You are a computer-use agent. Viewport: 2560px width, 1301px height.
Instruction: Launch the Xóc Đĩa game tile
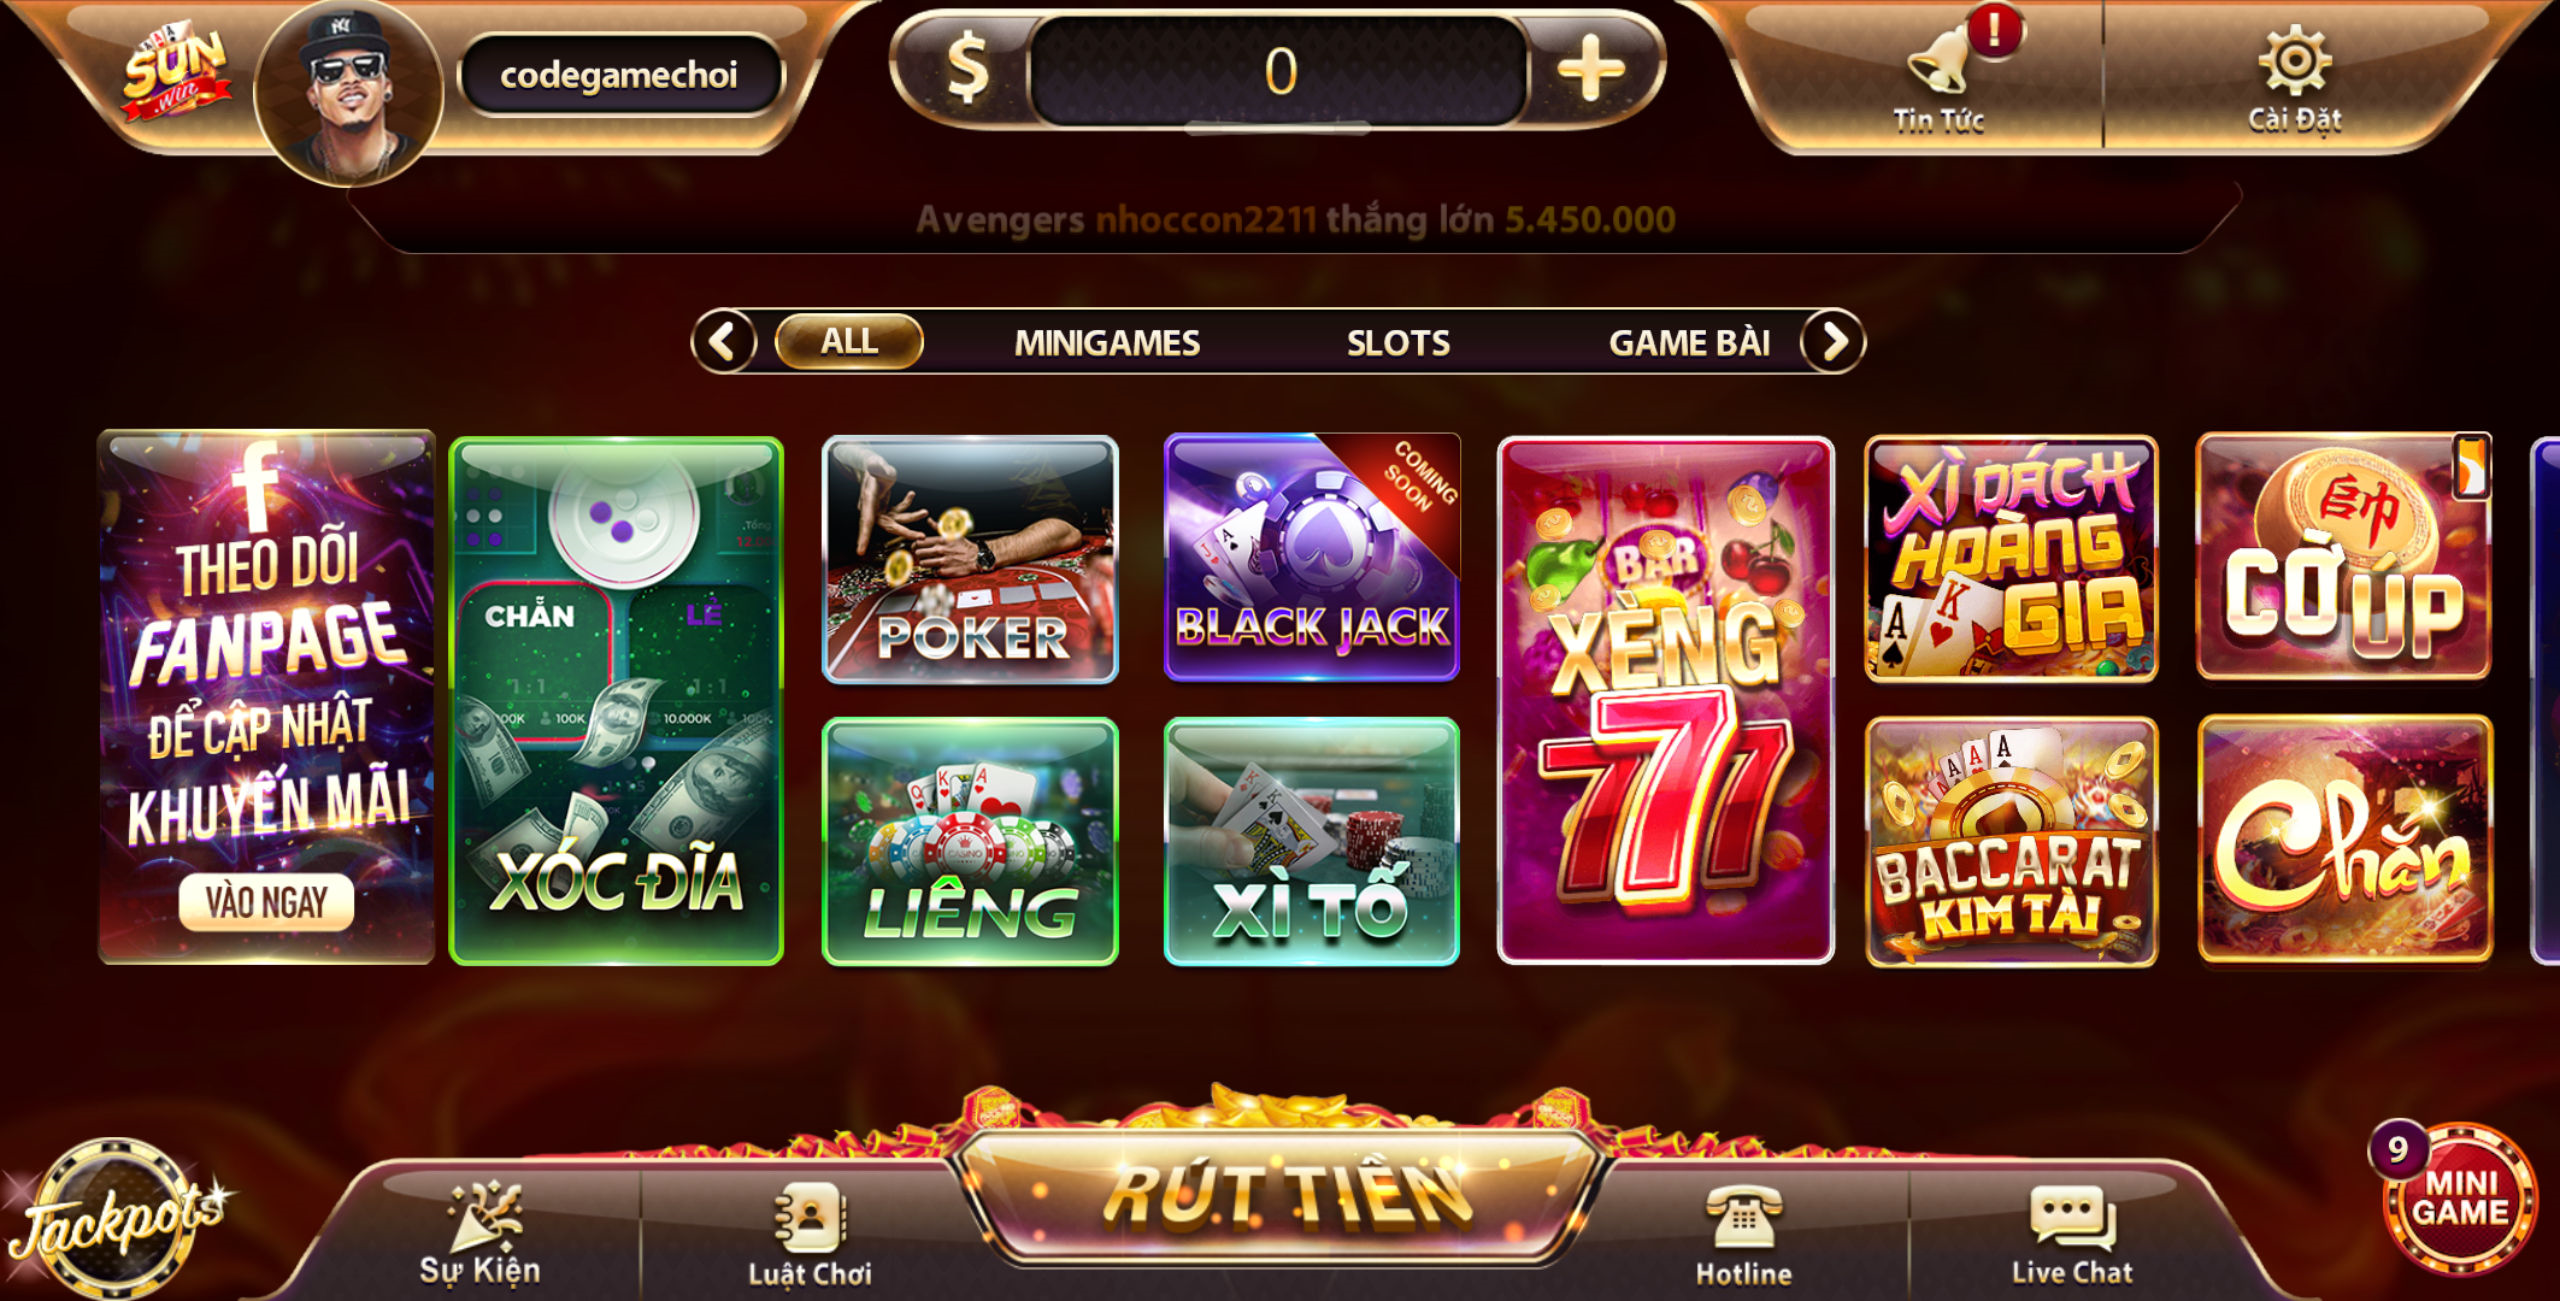coord(616,700)
